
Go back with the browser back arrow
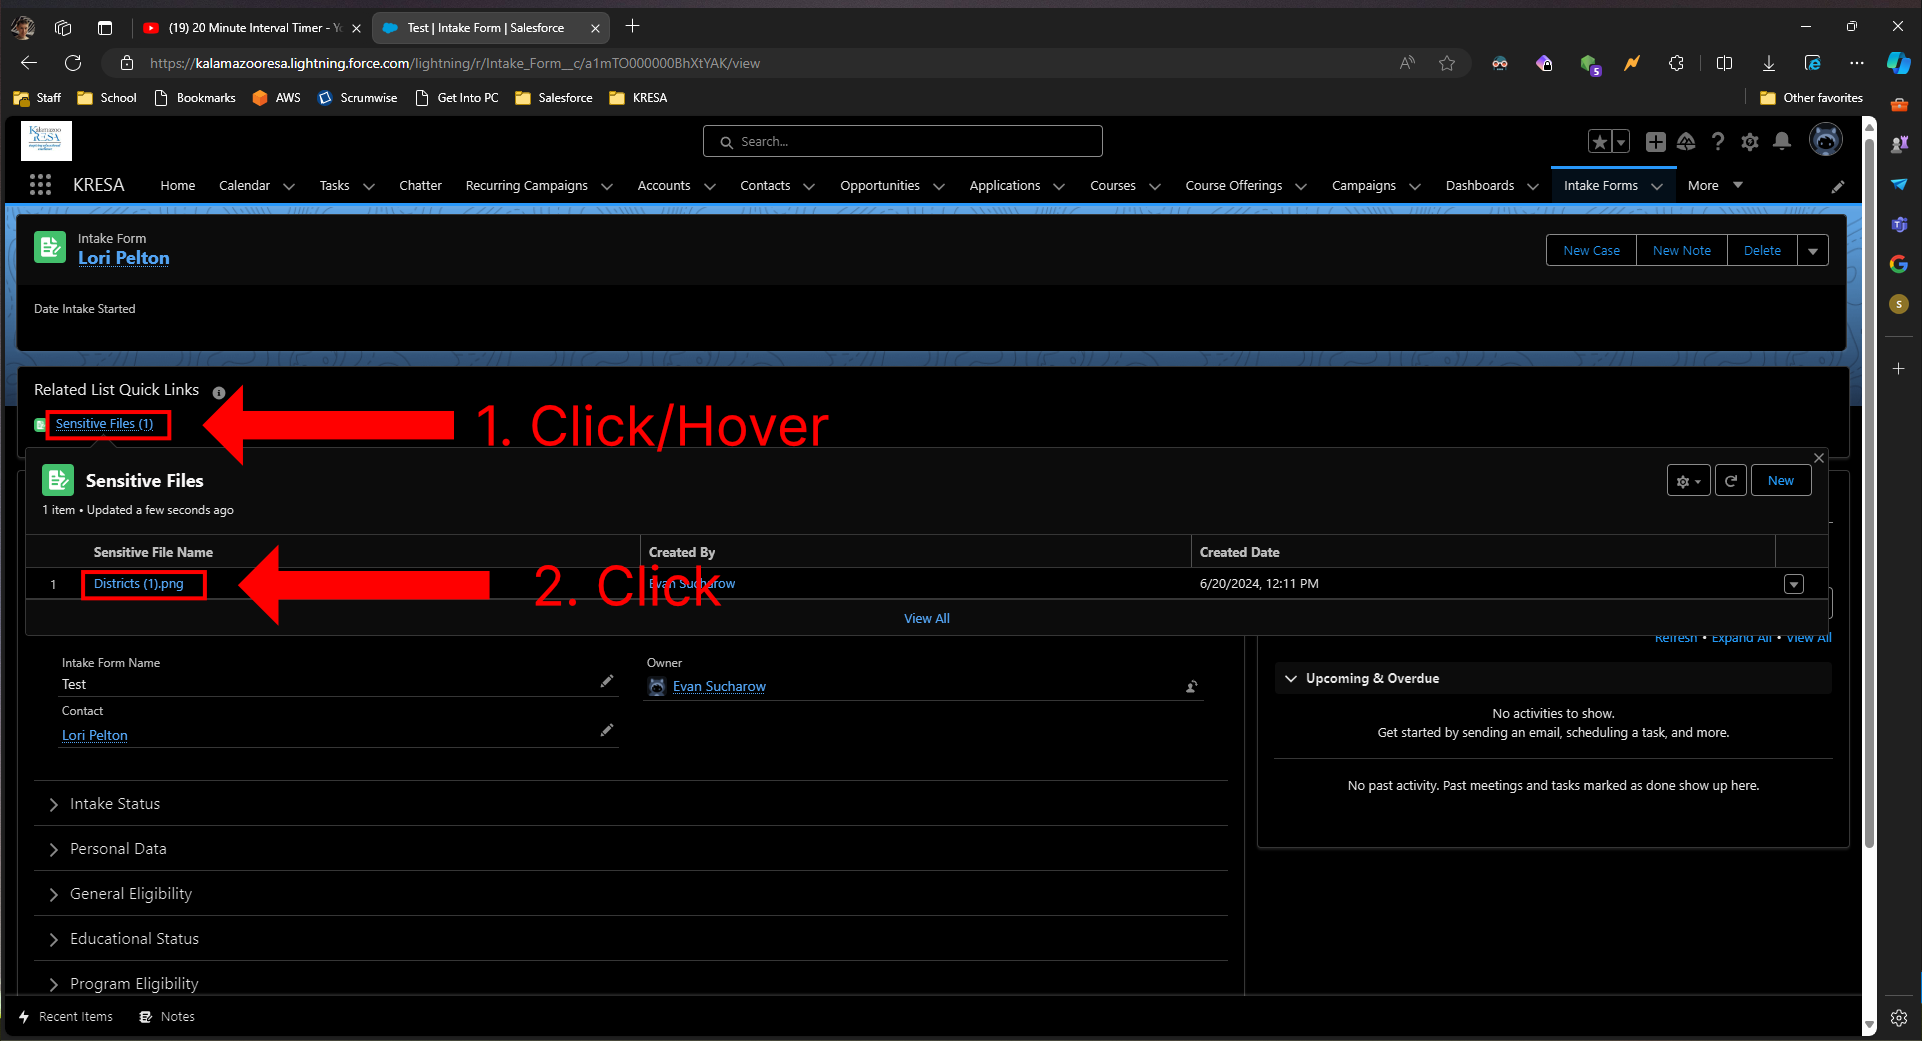(29, 63)
